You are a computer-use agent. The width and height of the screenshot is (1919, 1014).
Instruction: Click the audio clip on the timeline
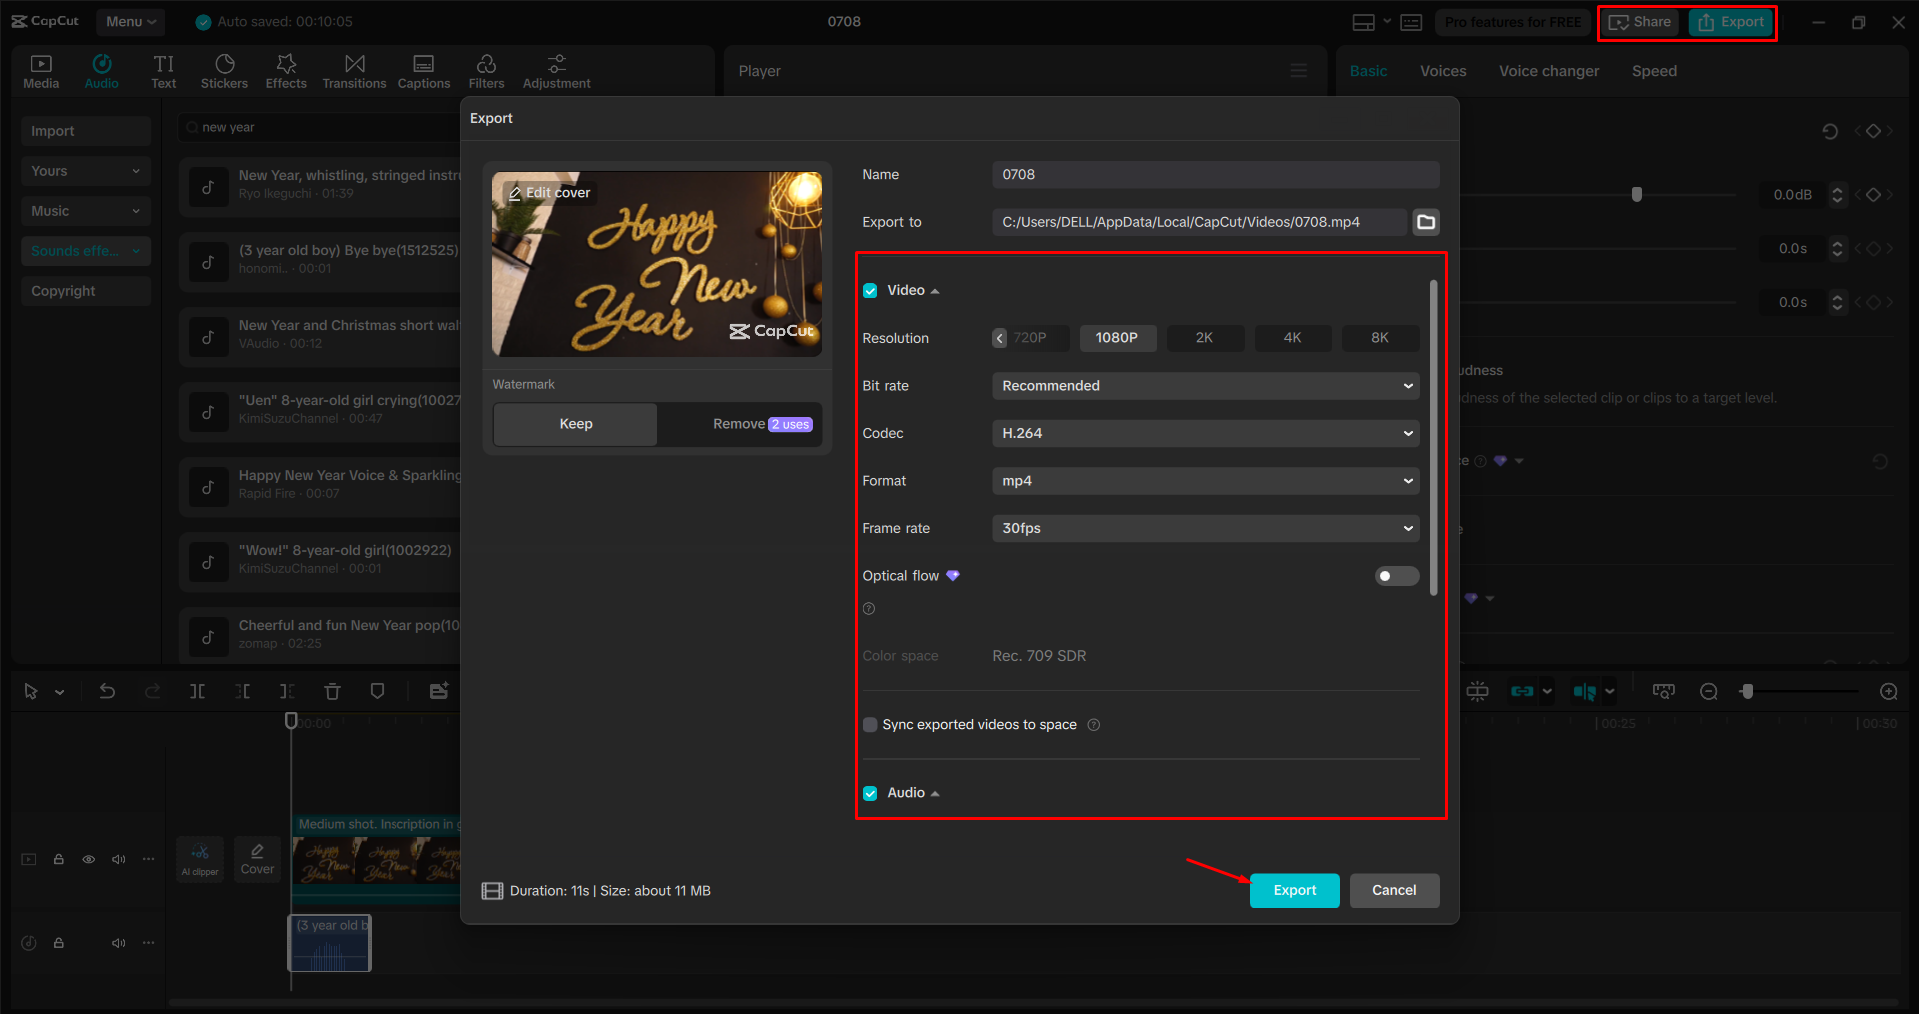[330, 943]
